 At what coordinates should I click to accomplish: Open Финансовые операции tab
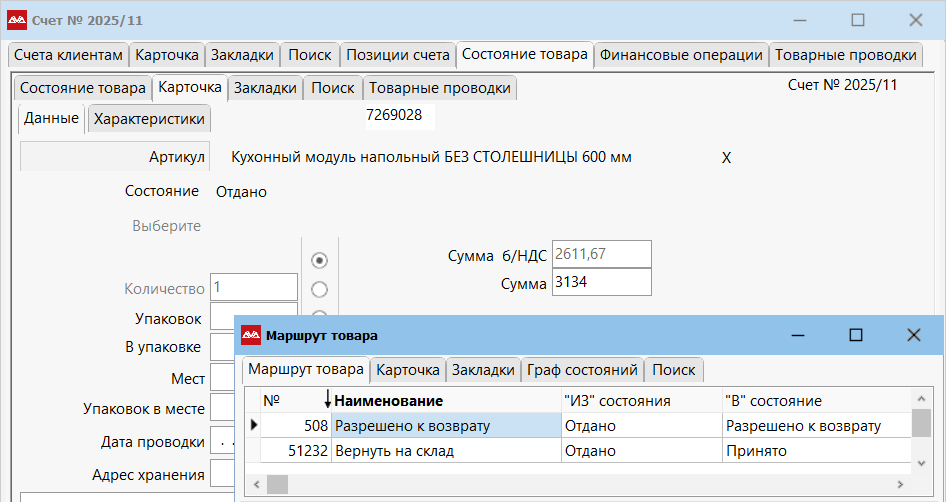pyautogui.click(x=681, y=55)
